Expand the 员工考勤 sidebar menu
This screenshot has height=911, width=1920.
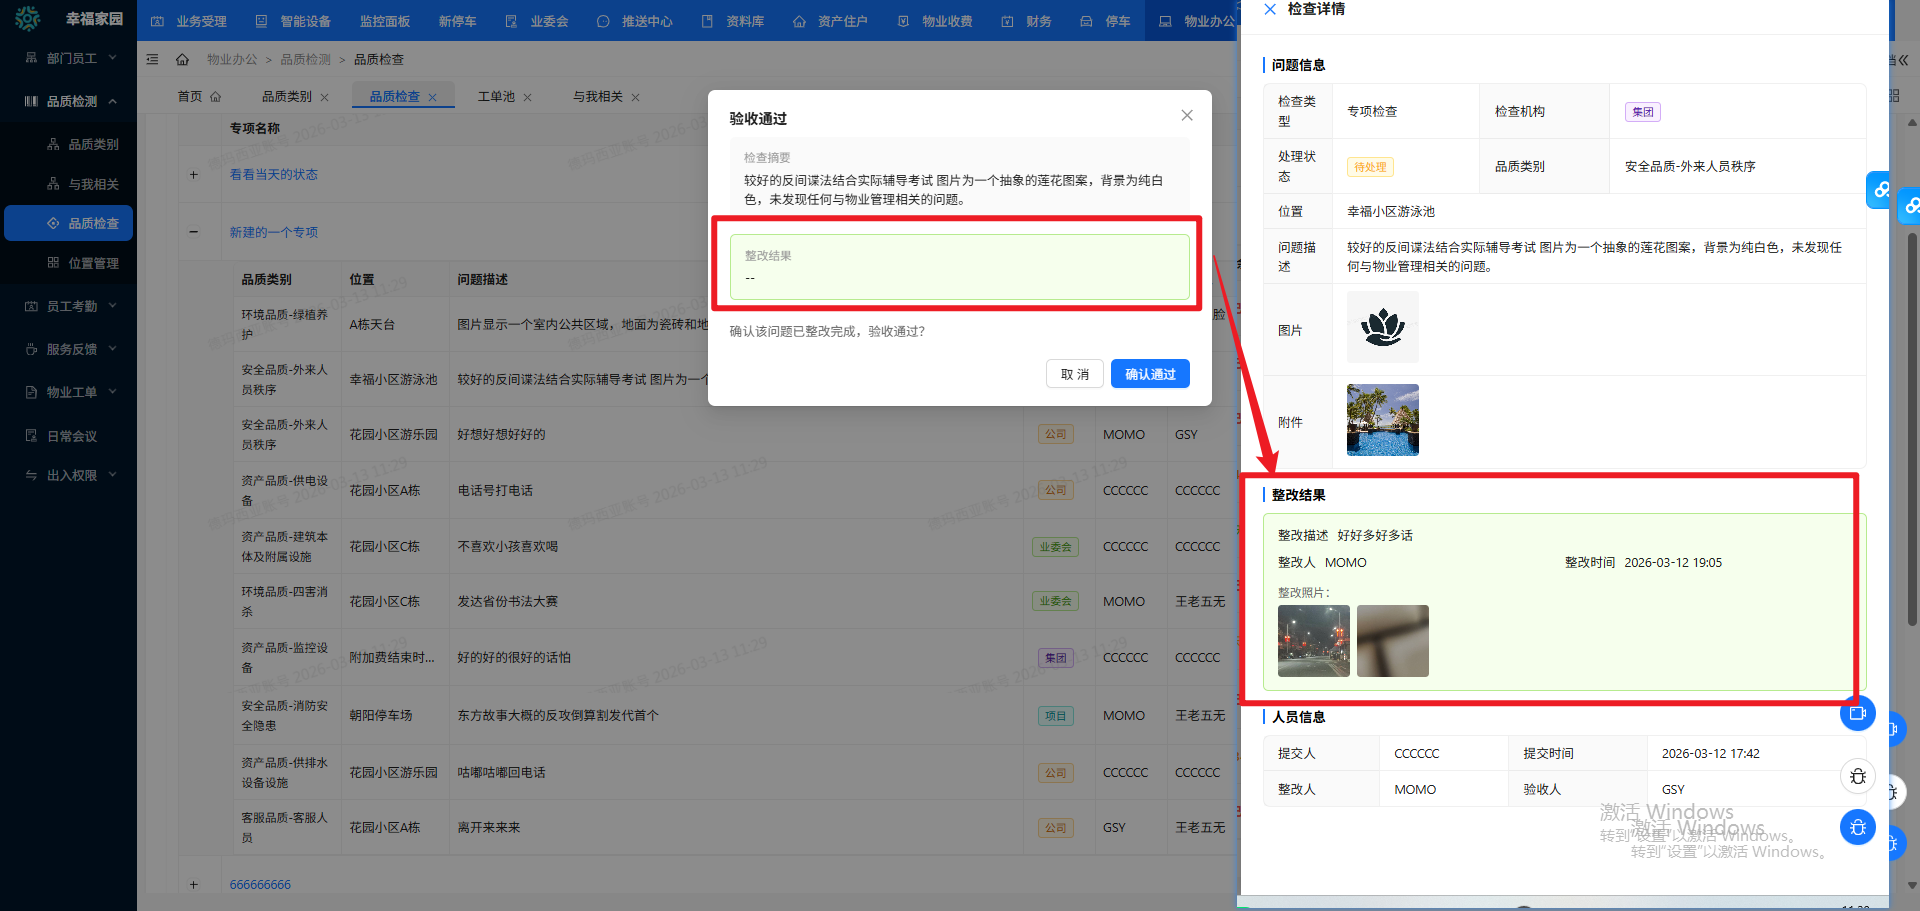pos(70,306)
